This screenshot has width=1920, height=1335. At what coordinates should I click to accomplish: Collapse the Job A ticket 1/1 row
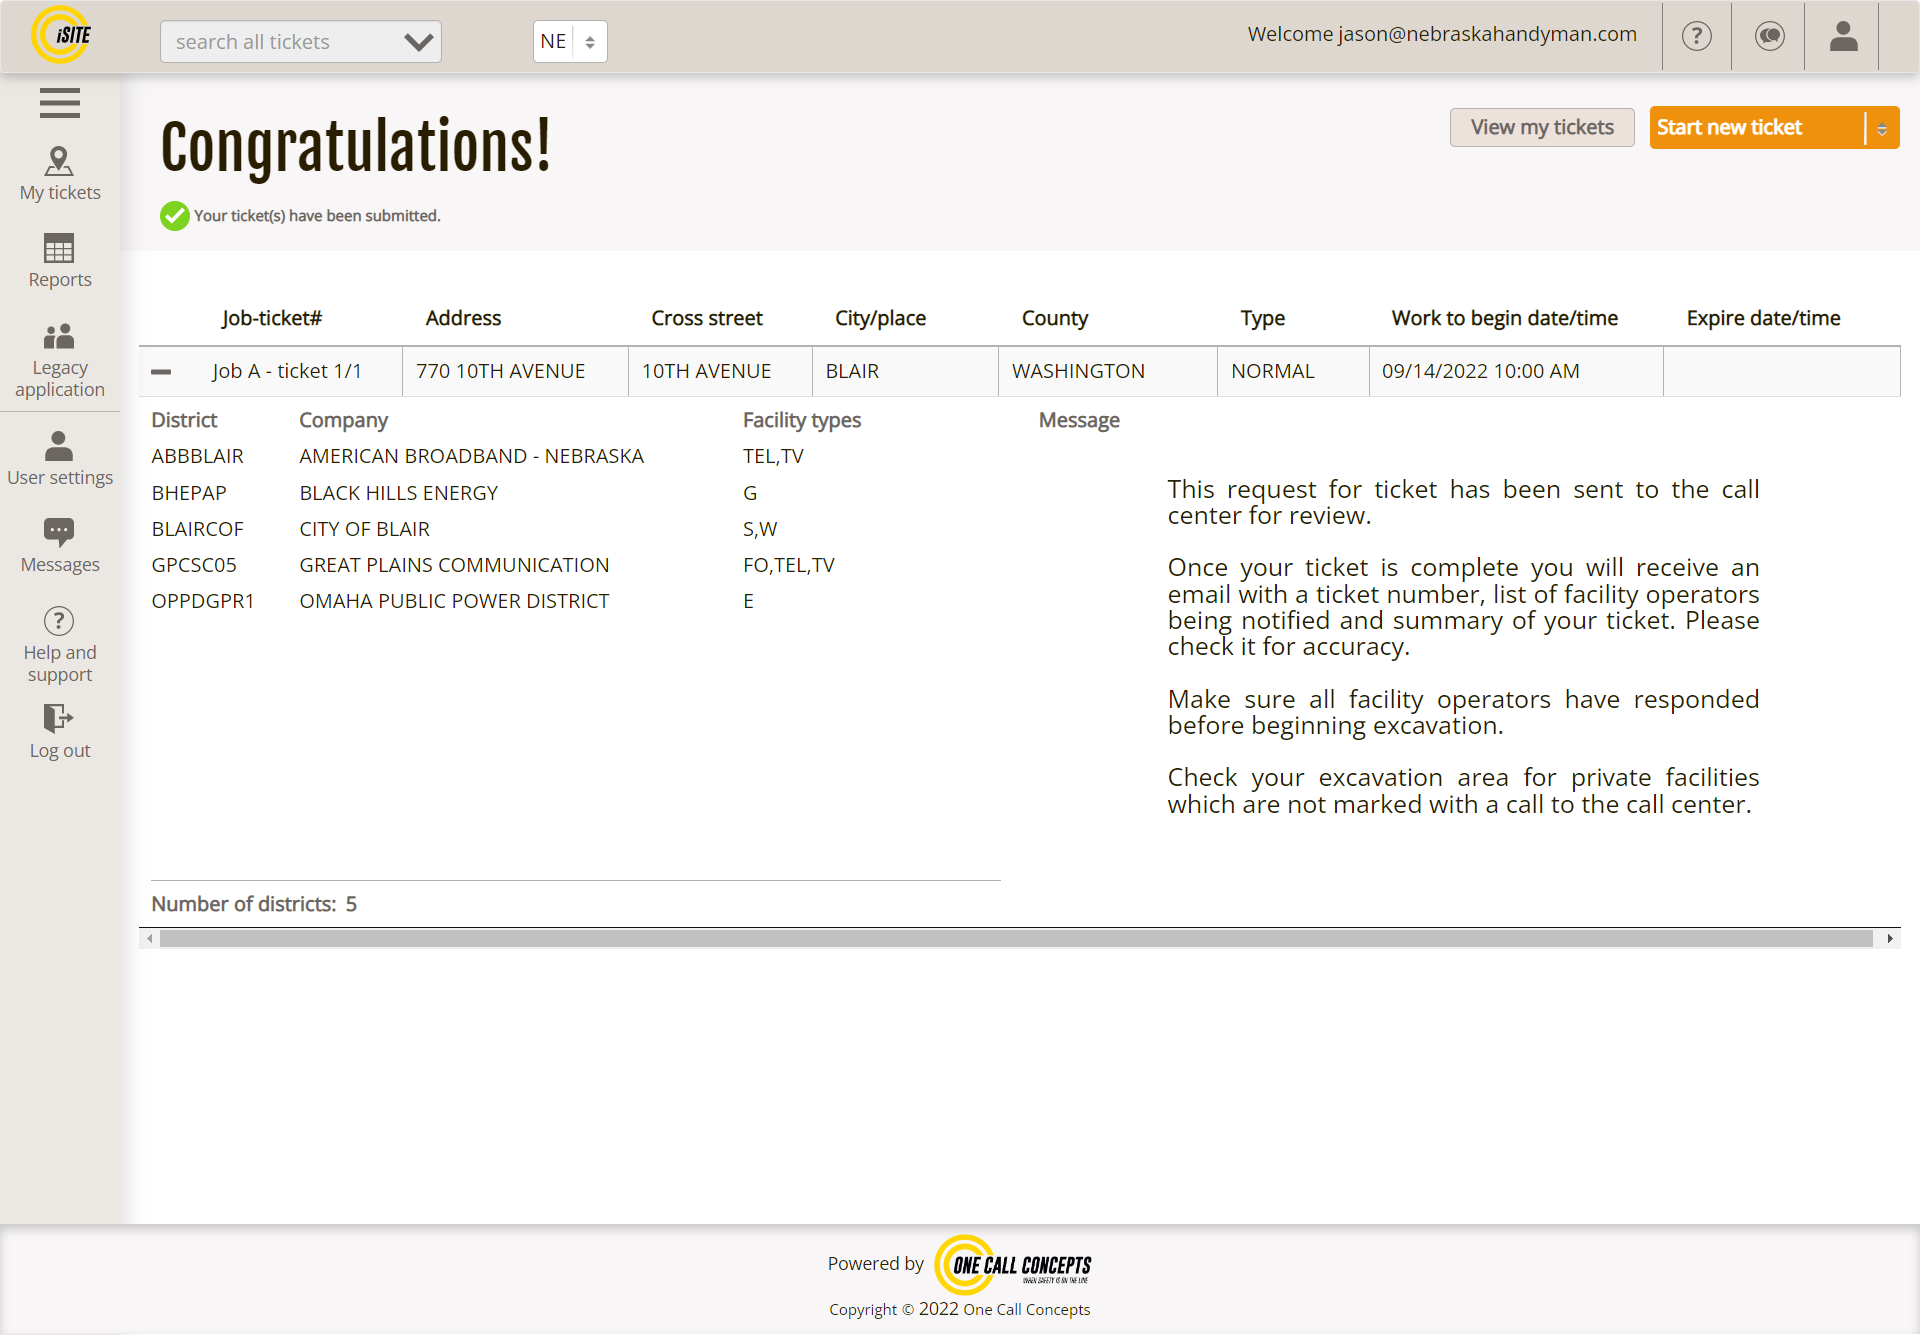tap(161, 371)
